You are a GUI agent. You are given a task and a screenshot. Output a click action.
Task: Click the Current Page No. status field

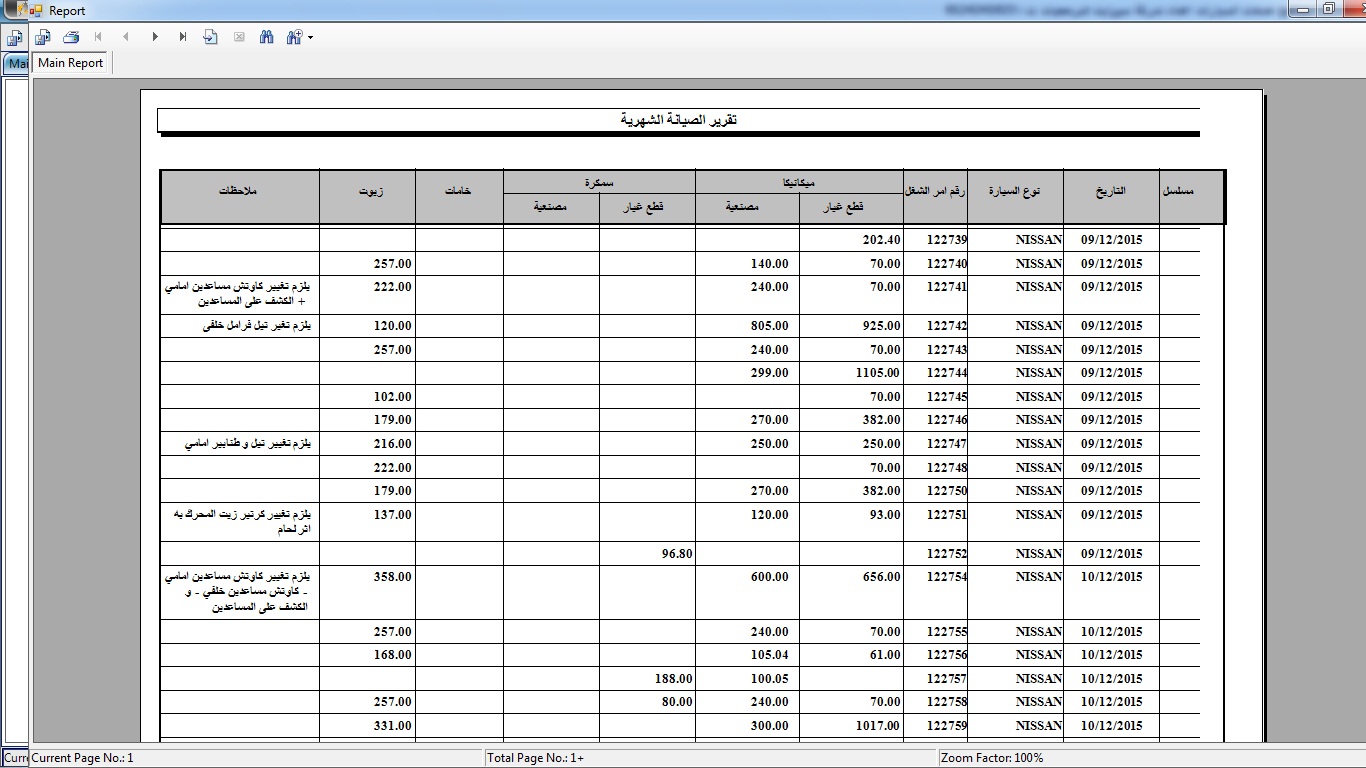point(82,758)
